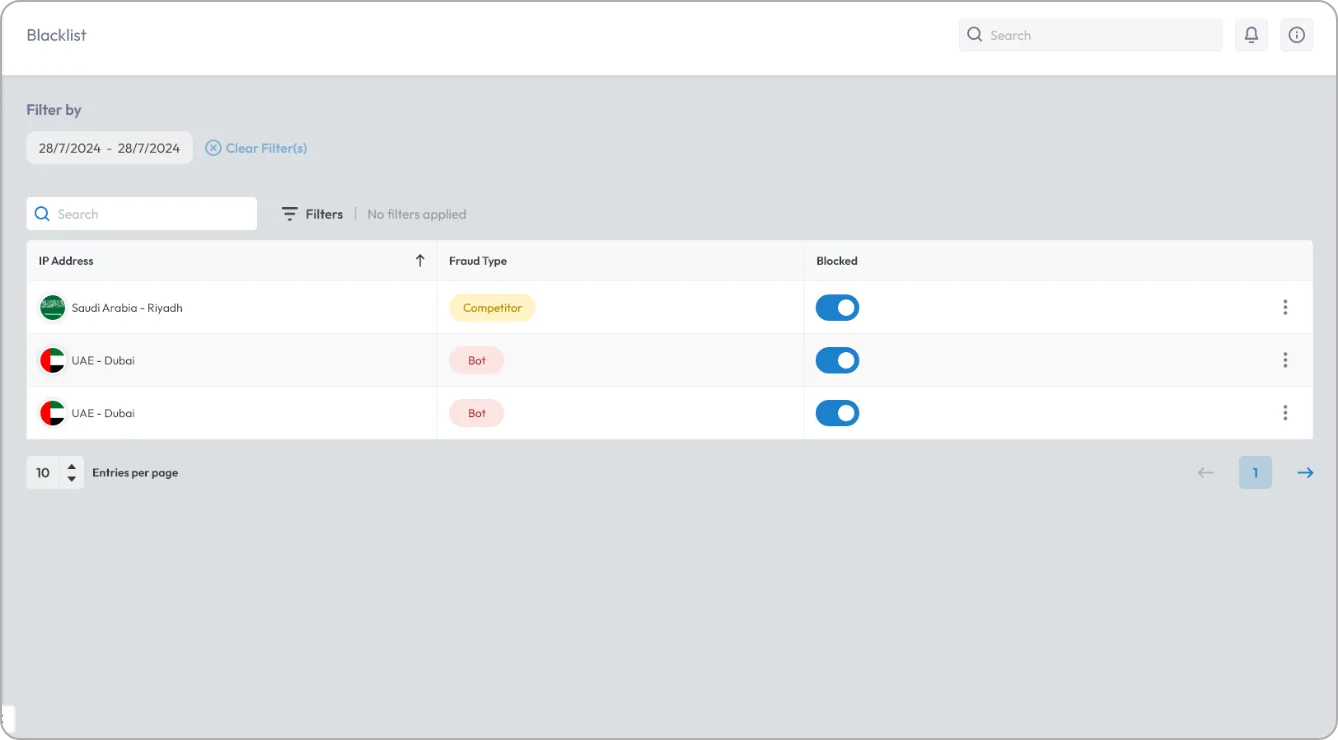Open the kebab menu for the Saudi Arabia entry
The width and height of the screenshot is (1338, 740).
[1285, 307]
